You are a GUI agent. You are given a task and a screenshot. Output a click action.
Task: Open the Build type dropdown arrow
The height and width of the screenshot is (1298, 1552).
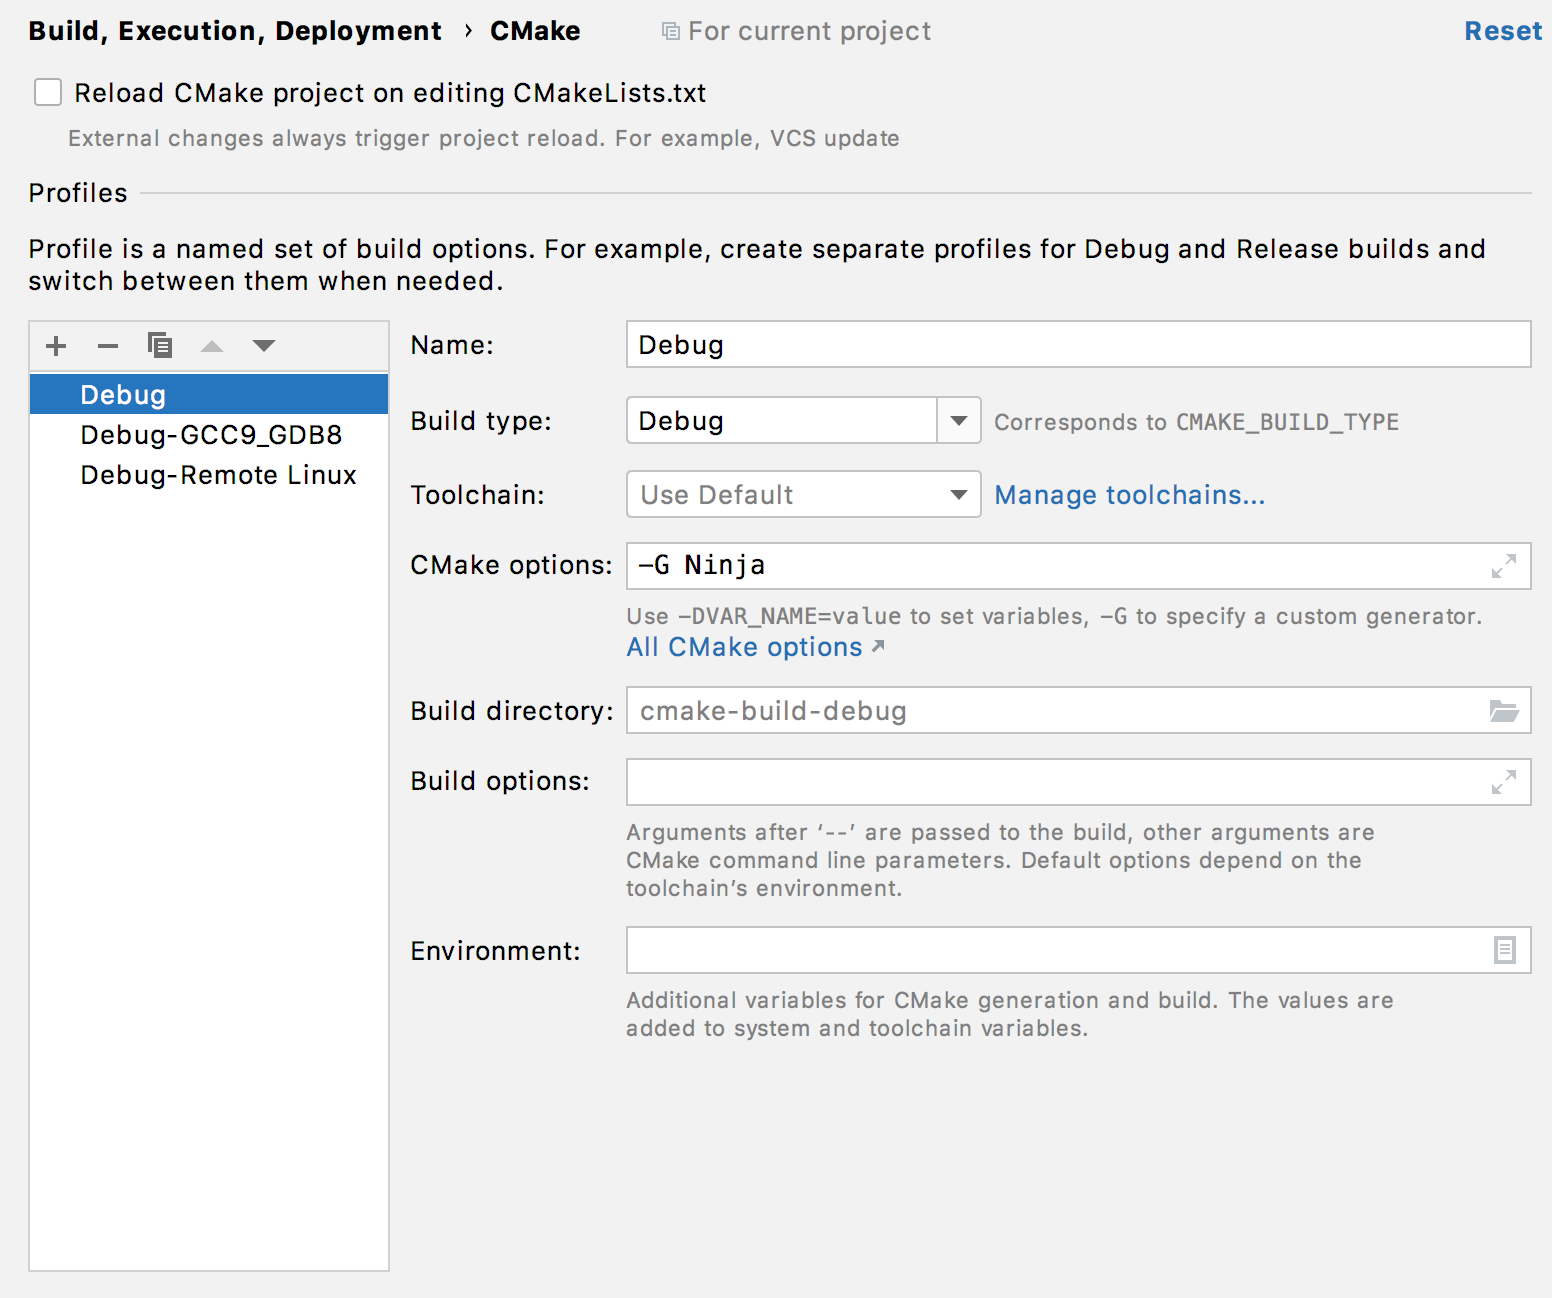[959, 421]
